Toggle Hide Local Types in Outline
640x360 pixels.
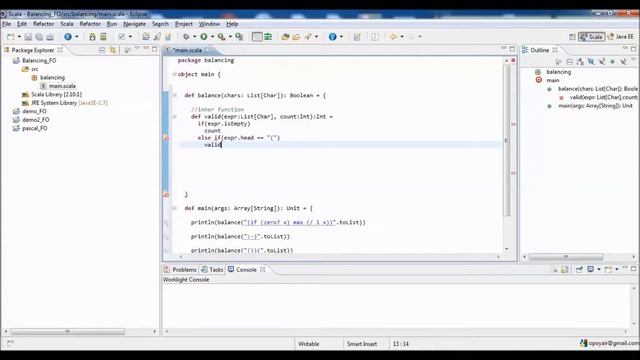tap(623, 62)
